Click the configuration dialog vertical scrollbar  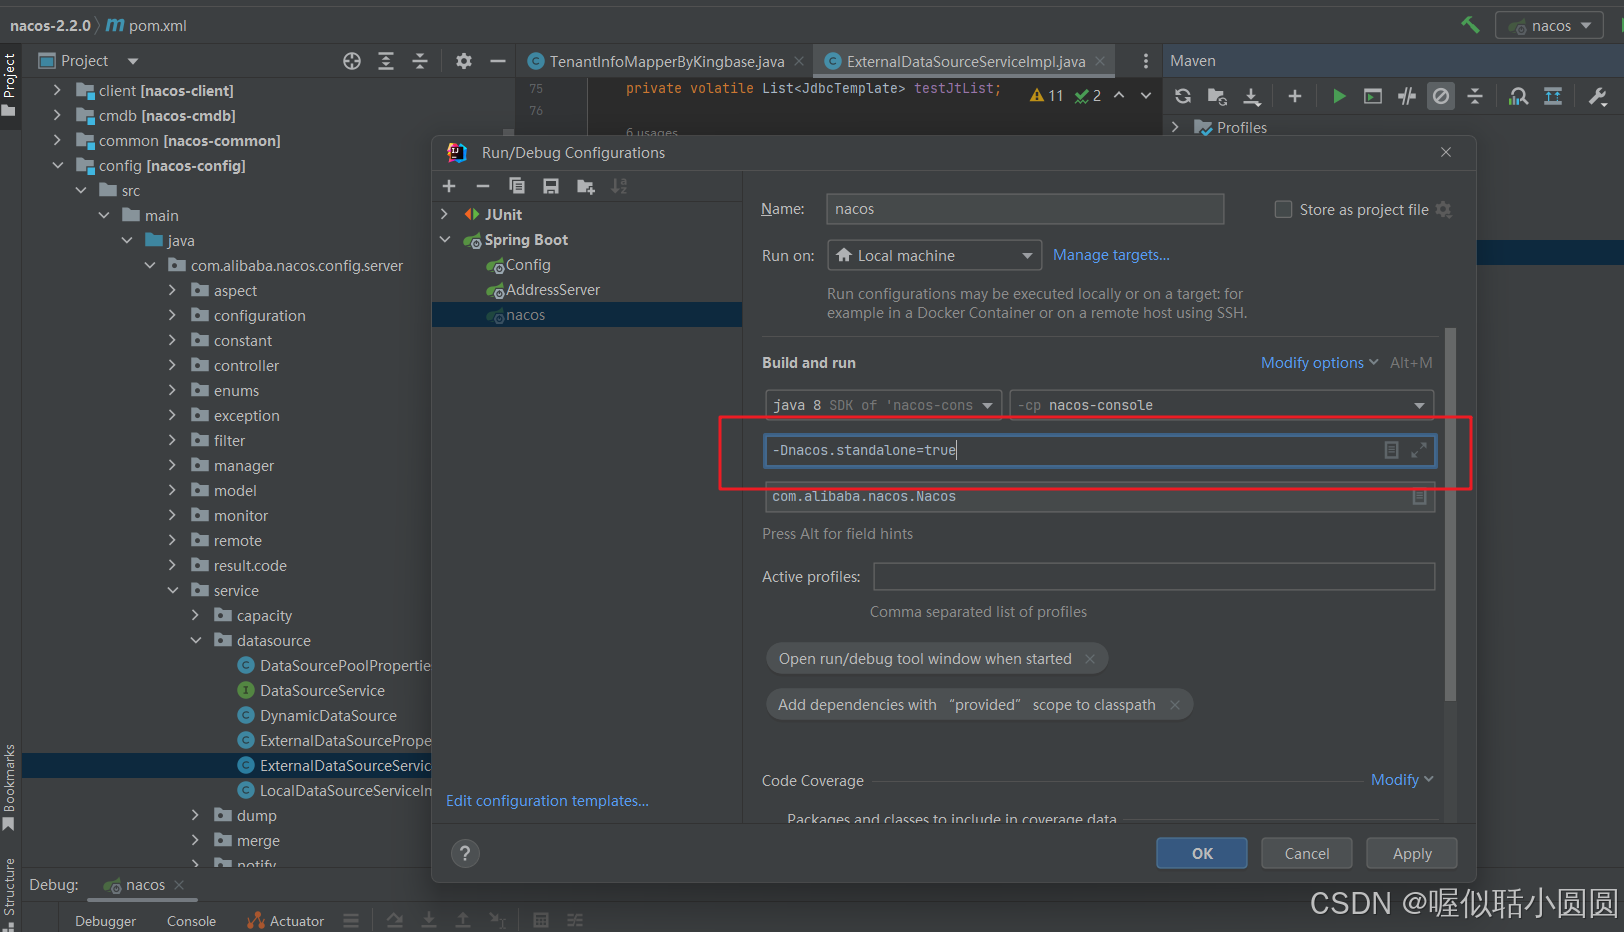(1450, 514)
